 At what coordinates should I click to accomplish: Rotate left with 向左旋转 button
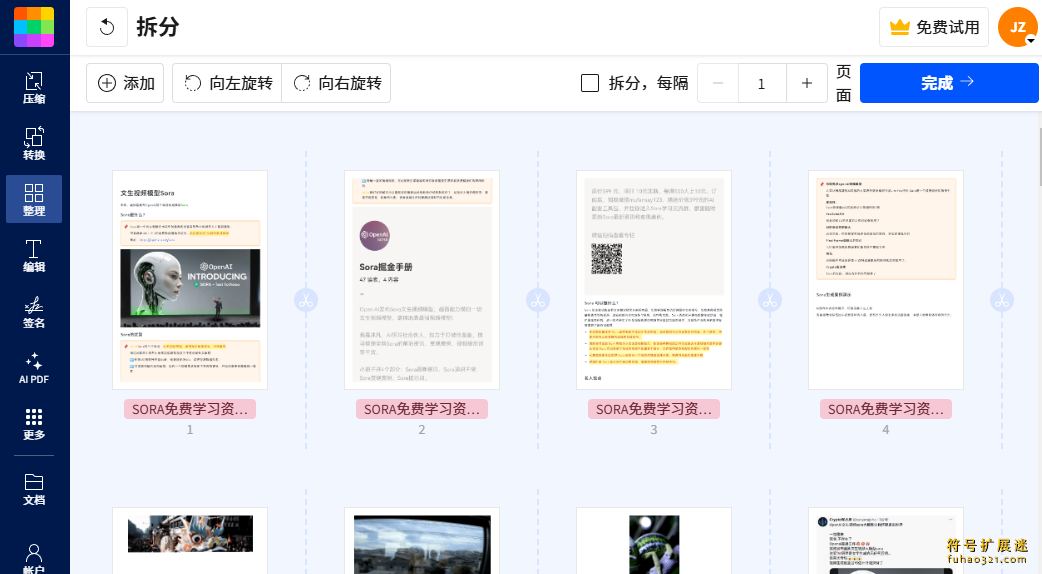pos(227,83)
